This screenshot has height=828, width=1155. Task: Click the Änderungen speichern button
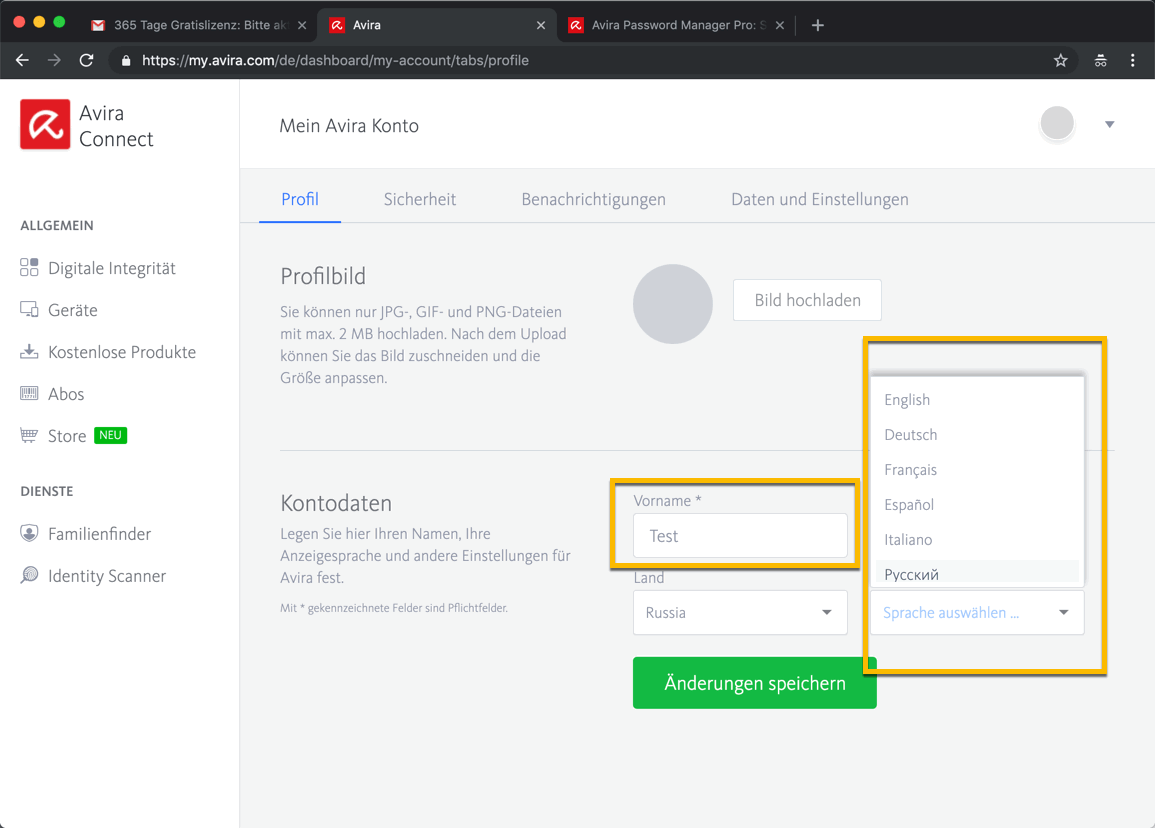(754, 683)
